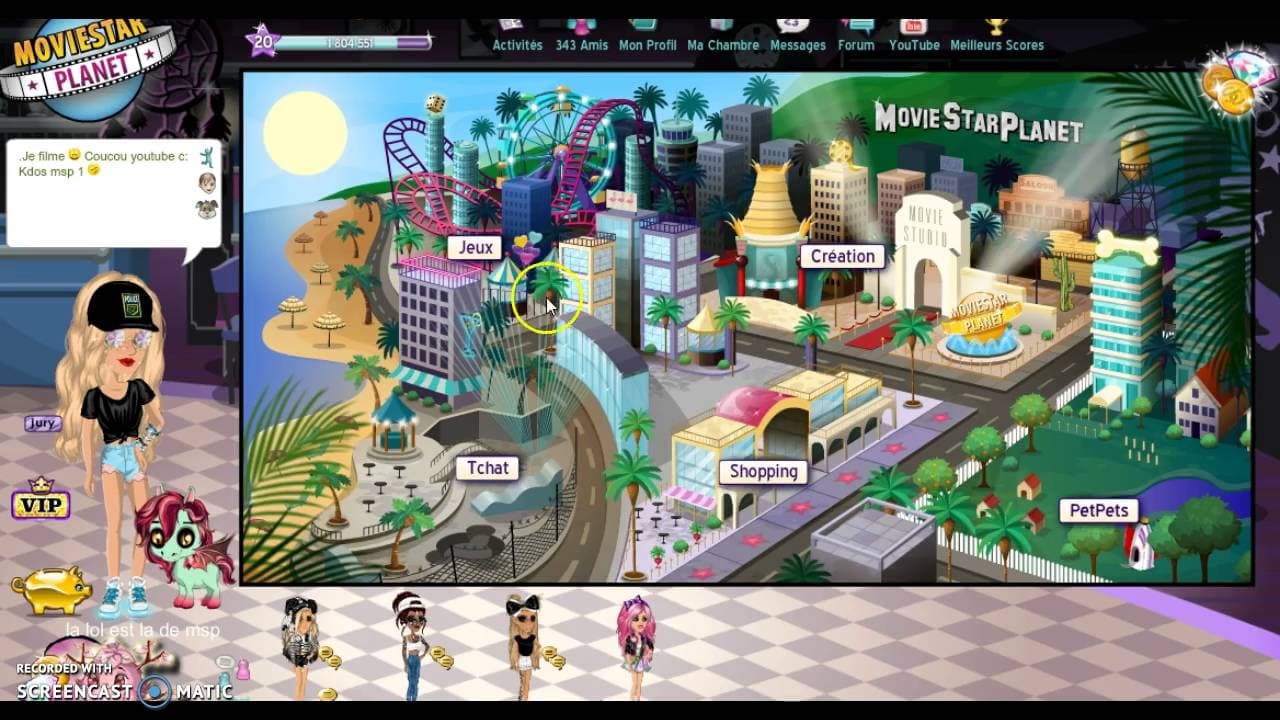The width and height of the screenshot is (1280, 720).
Task: Click the fame progress bar showing 1 804 551
Action: [352, 43]
